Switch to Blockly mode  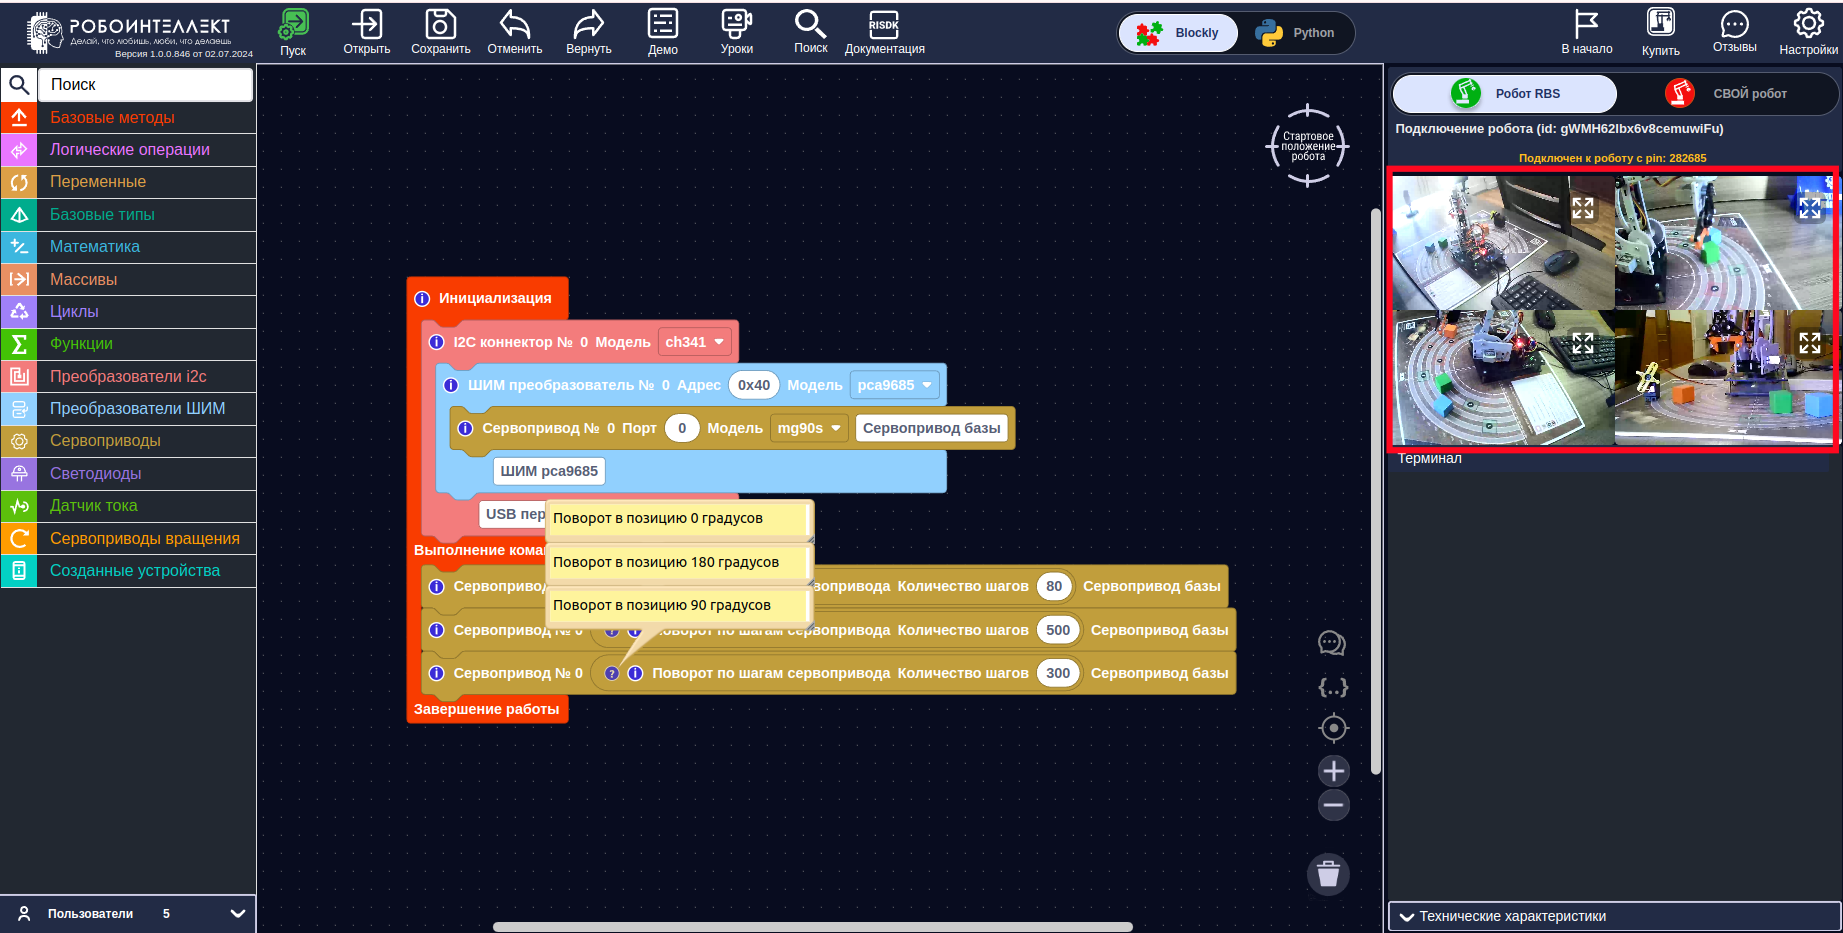tap(1179, 33)
